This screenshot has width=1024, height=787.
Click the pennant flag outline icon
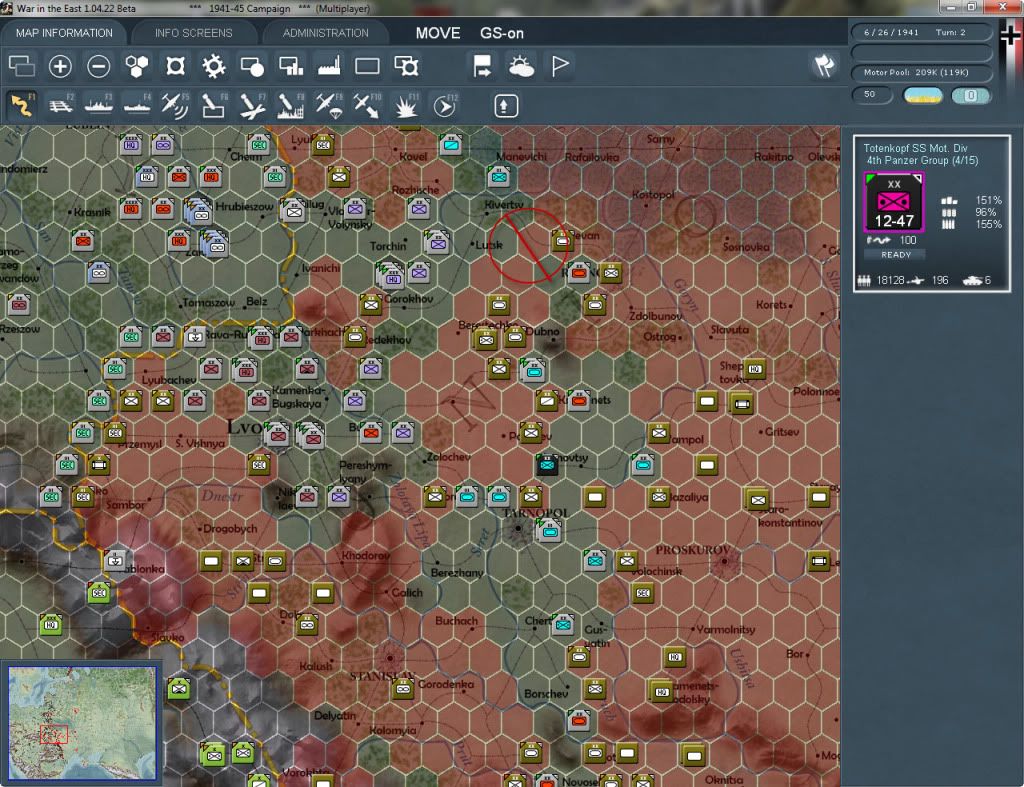click(560, 66)
